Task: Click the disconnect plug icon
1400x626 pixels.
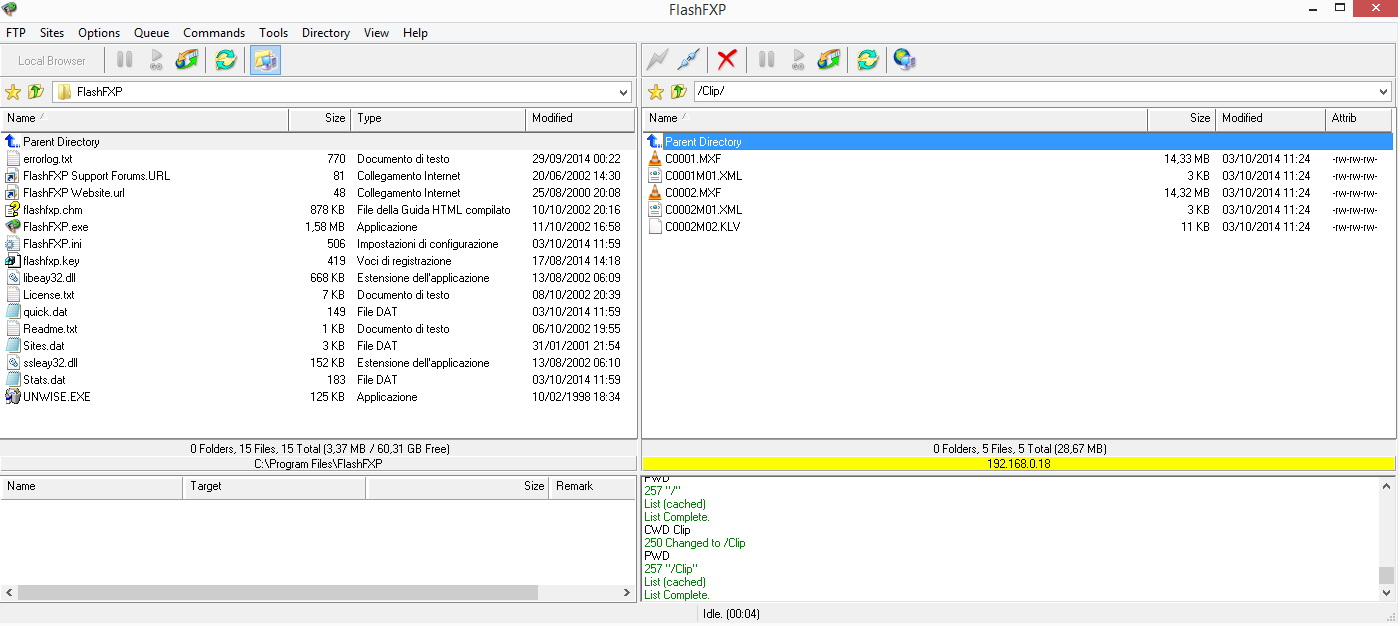Action: click(x=688, y=60)
